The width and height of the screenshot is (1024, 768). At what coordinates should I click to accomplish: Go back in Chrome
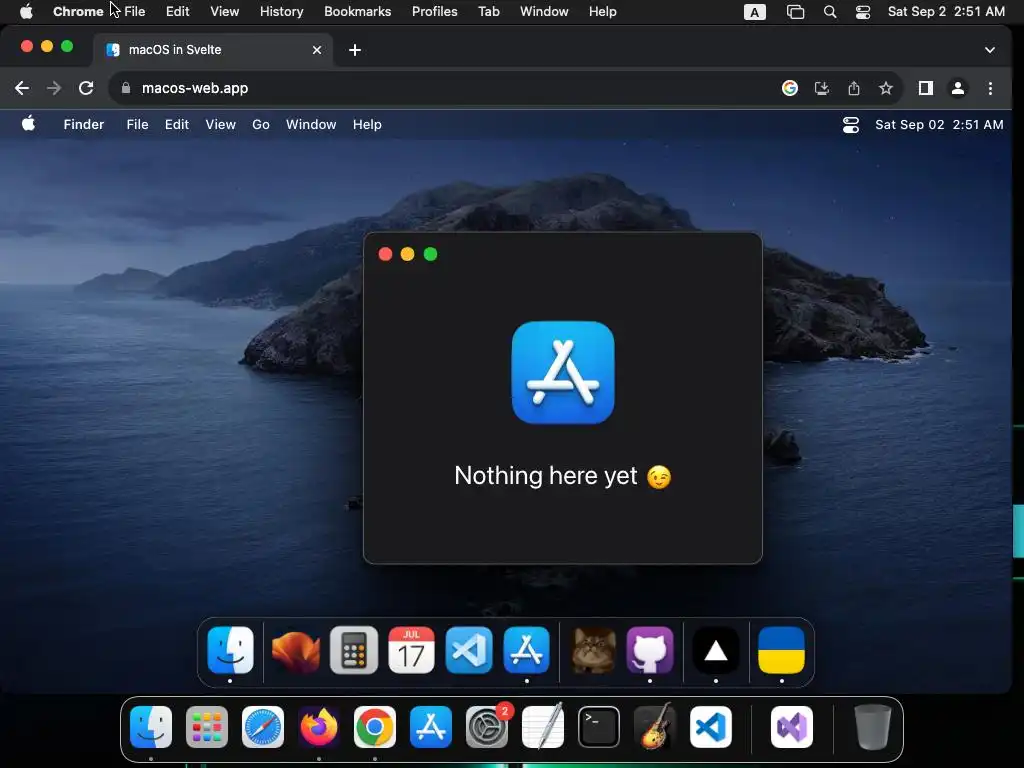22,88
